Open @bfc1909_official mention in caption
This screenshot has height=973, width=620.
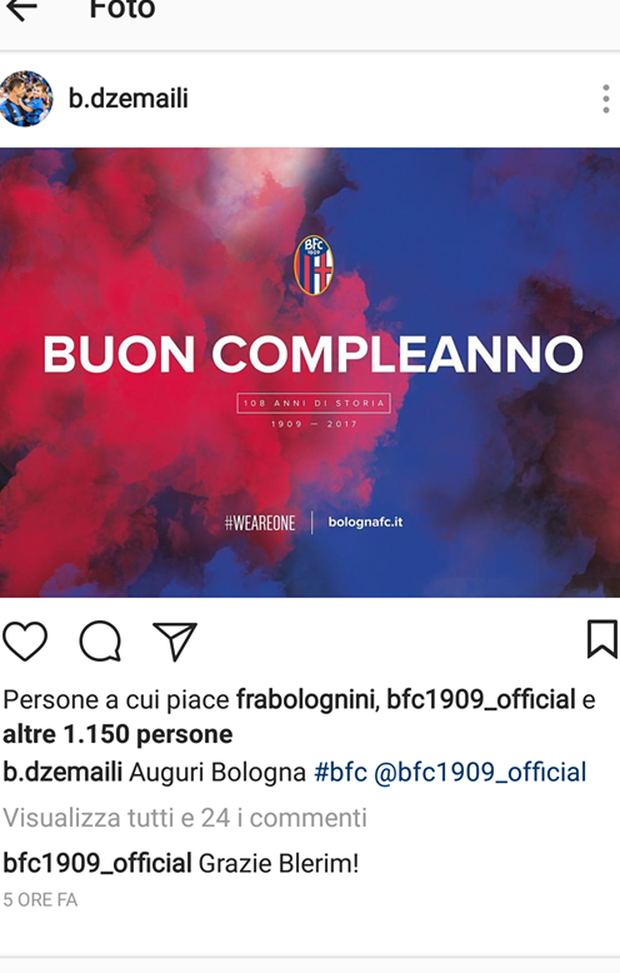[480, 773]
